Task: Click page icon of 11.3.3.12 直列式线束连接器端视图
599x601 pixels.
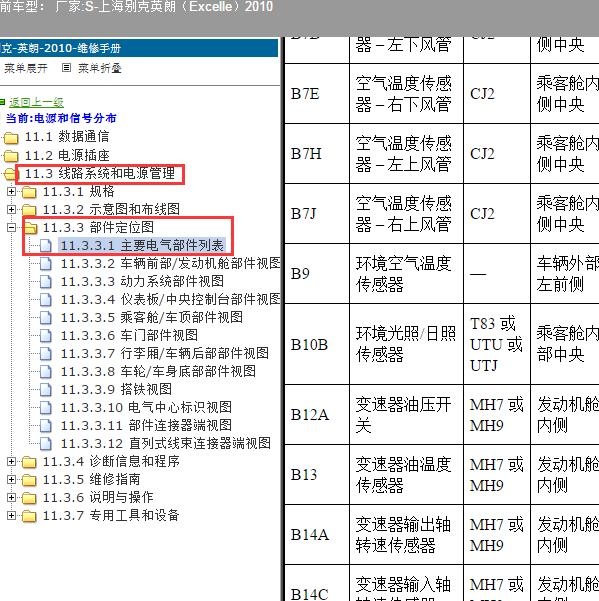Action: pyautogui.click(x=46, y=444)
